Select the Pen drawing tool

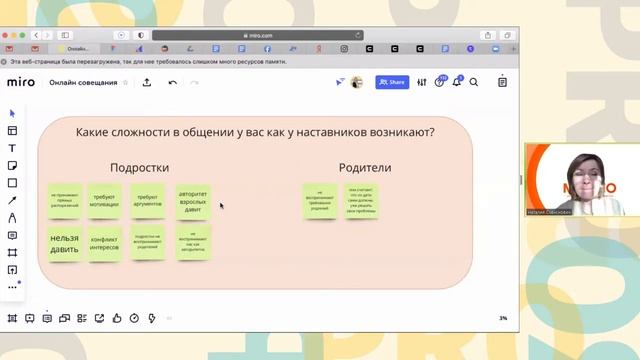pyautogui.click(x=12, y=218)
